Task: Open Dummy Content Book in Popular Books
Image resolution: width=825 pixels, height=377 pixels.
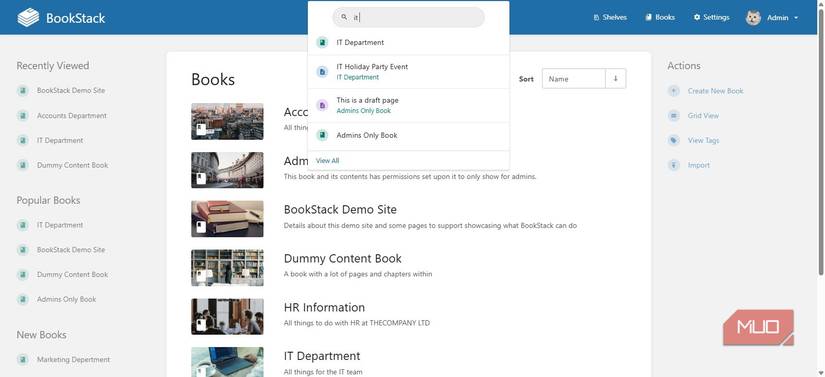Action: (72, 274)
